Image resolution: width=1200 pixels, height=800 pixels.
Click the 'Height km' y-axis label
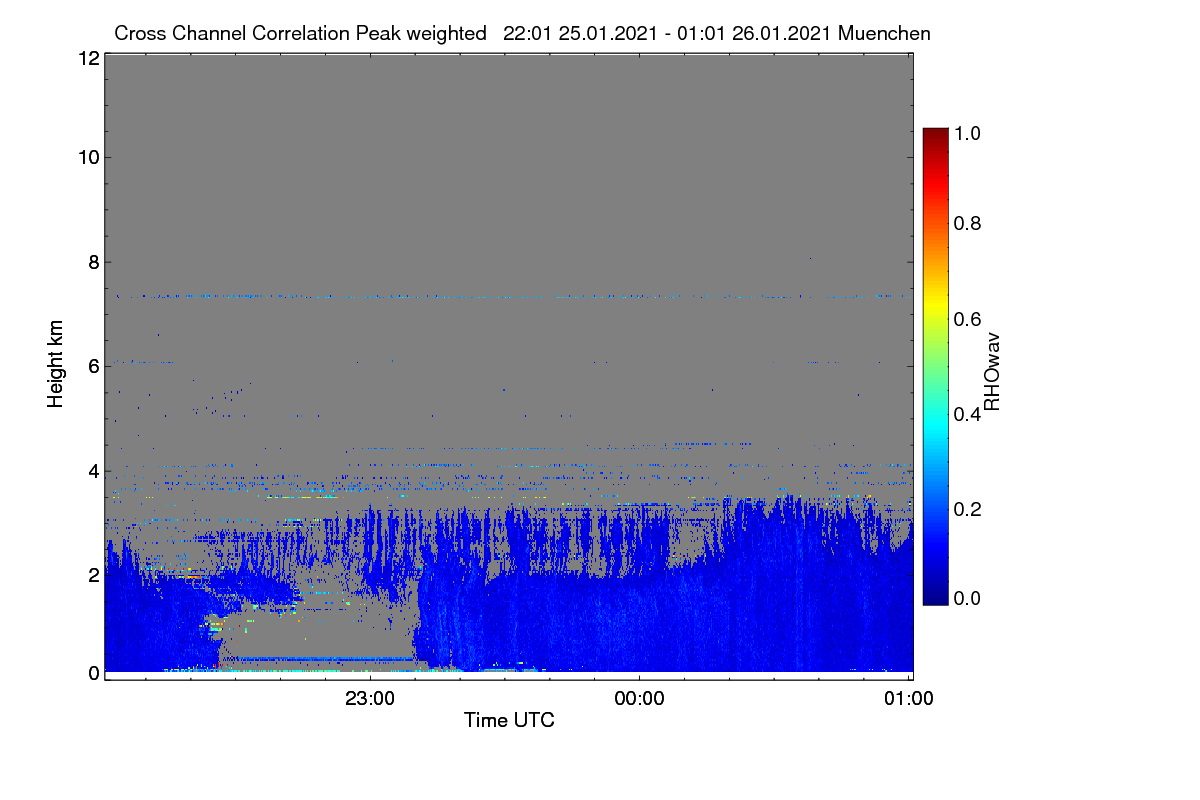(55, 364)
